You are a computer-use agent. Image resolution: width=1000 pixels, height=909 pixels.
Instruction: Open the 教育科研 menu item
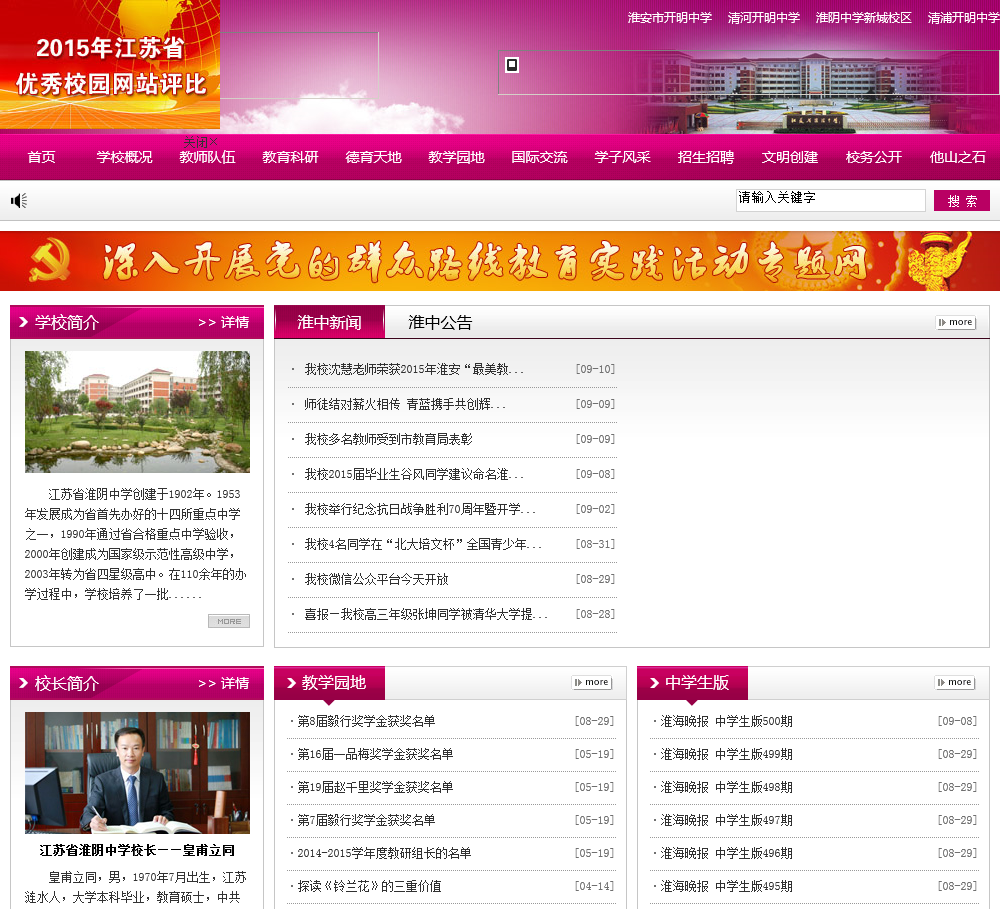[x=290, y=157]
